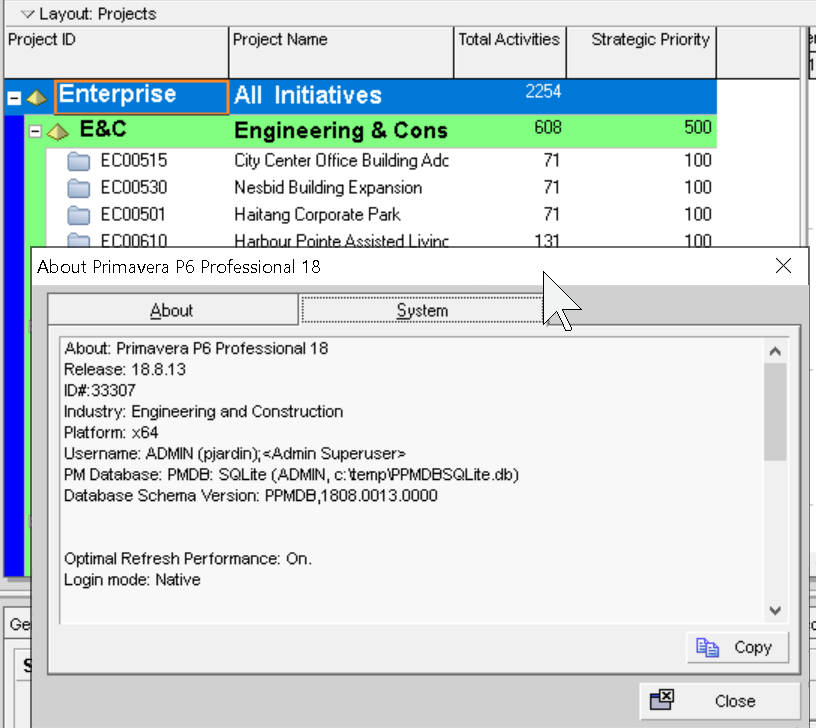The image size is (816, 728).
Task: Collapse the E&C node
Action: coord(36,131)
